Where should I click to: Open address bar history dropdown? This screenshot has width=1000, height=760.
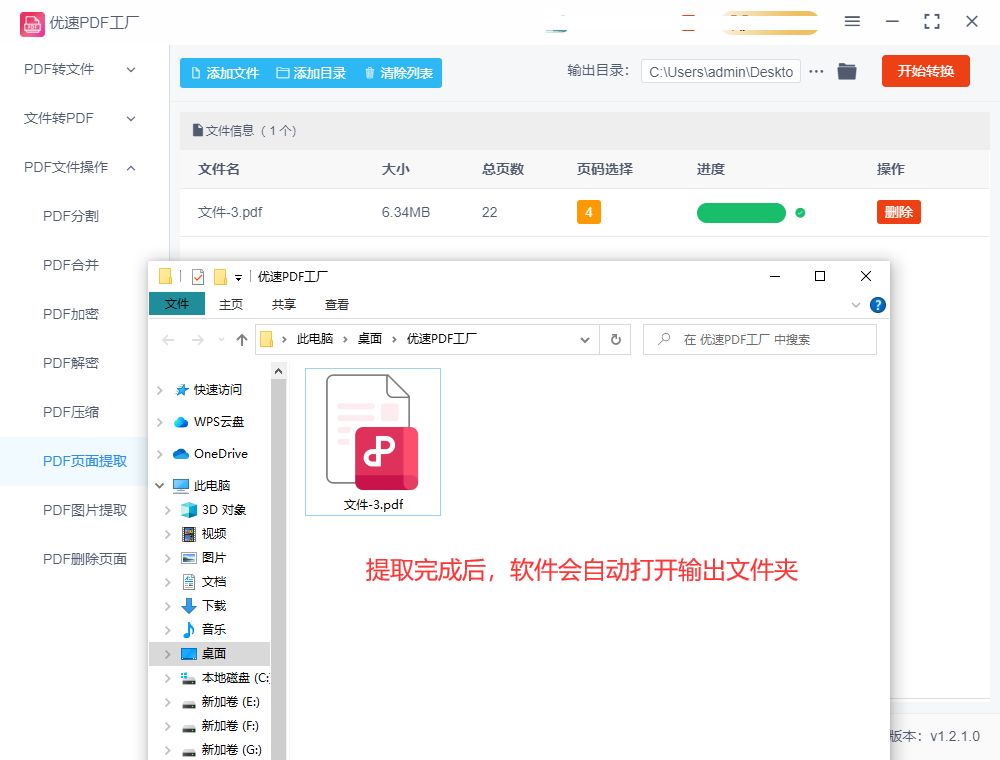(585, 340)
